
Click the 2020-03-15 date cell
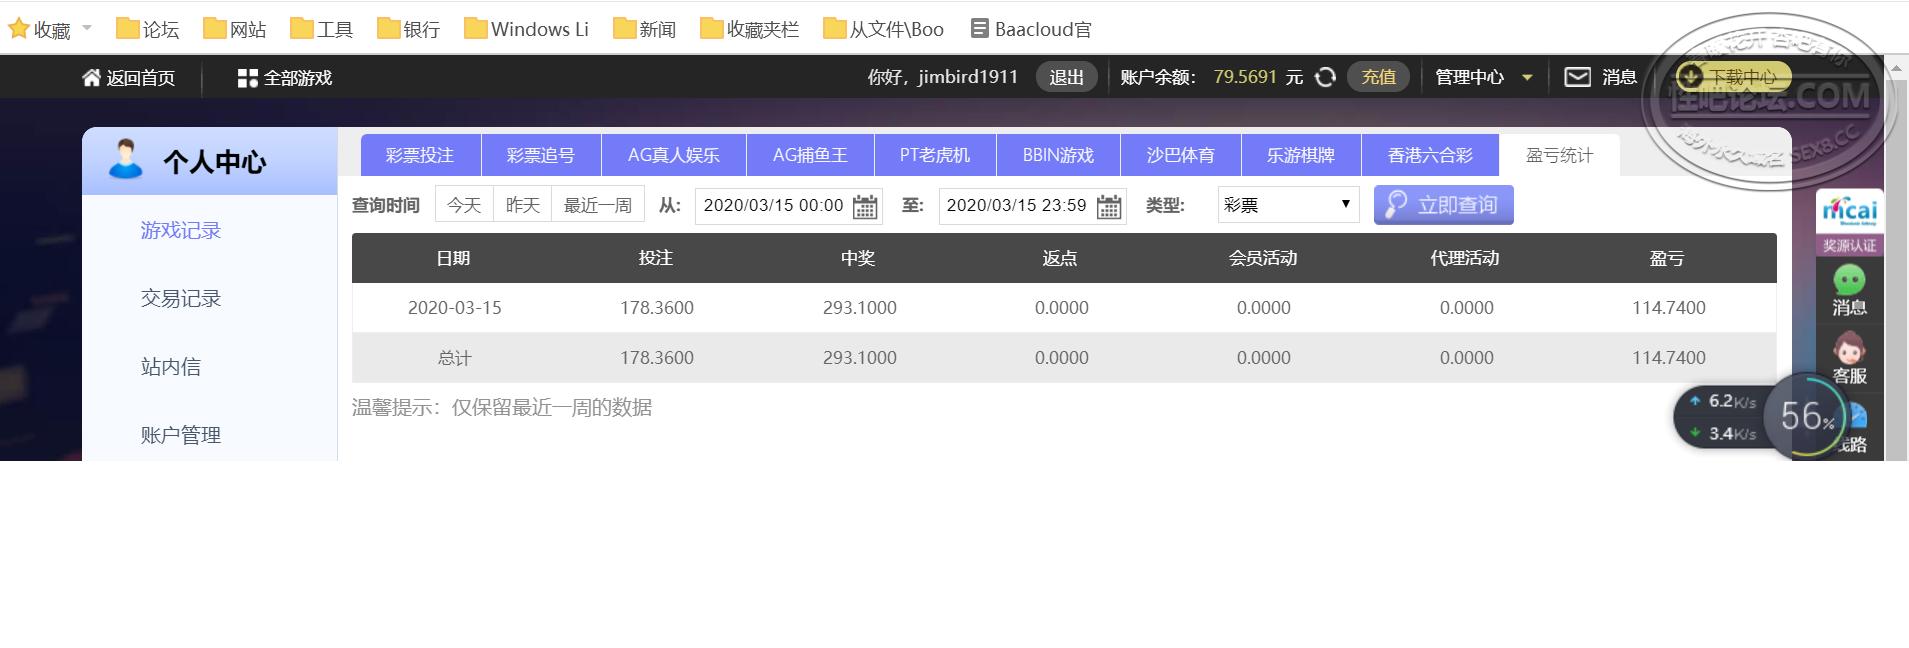click(x=455, y=308)
